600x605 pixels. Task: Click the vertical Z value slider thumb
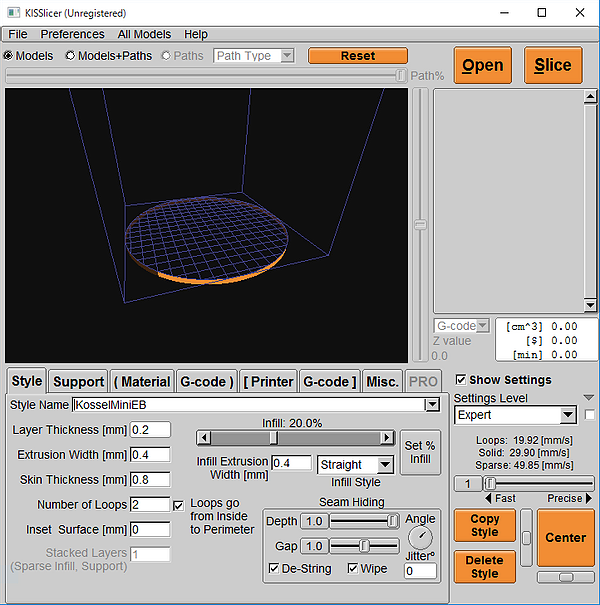coord(421,225)
